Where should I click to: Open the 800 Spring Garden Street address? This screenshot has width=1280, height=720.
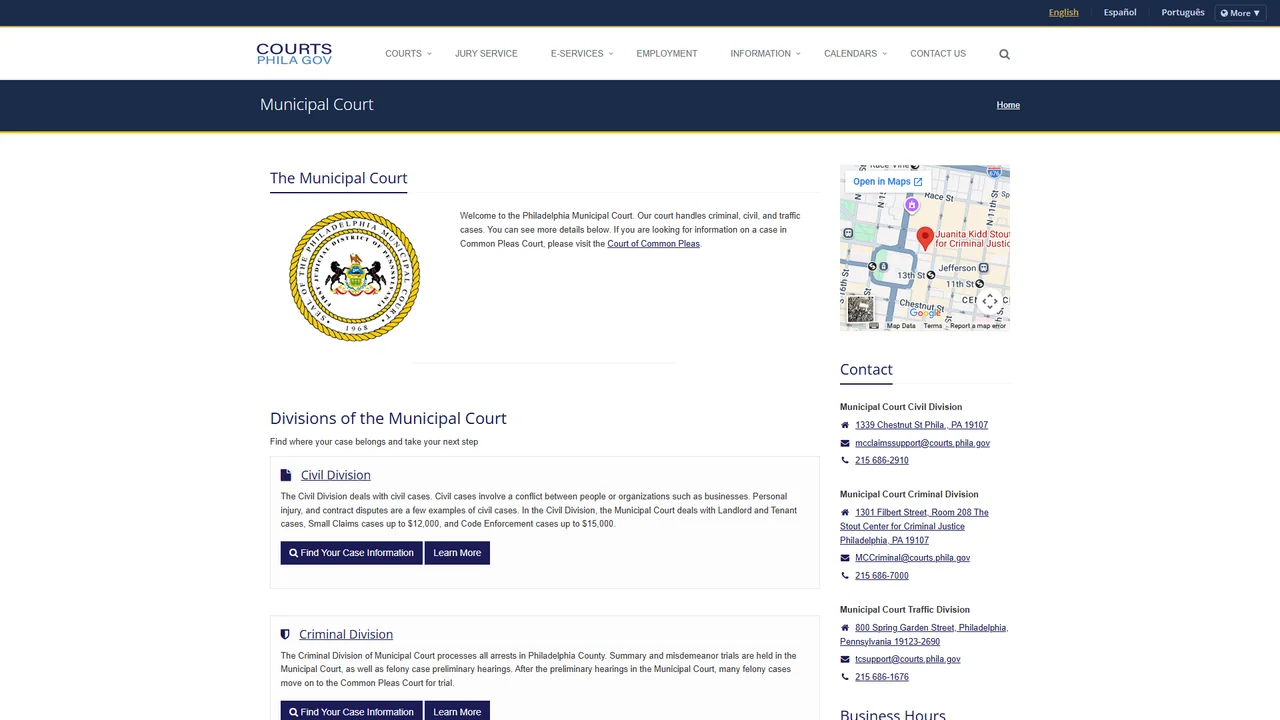[x=924, y=635]
